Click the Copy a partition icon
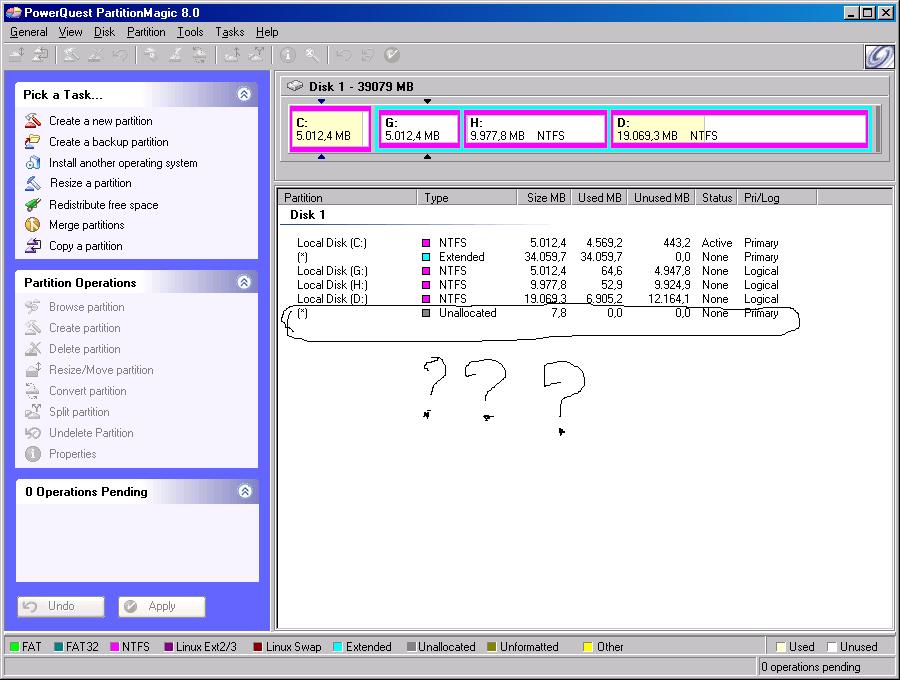 33,246
